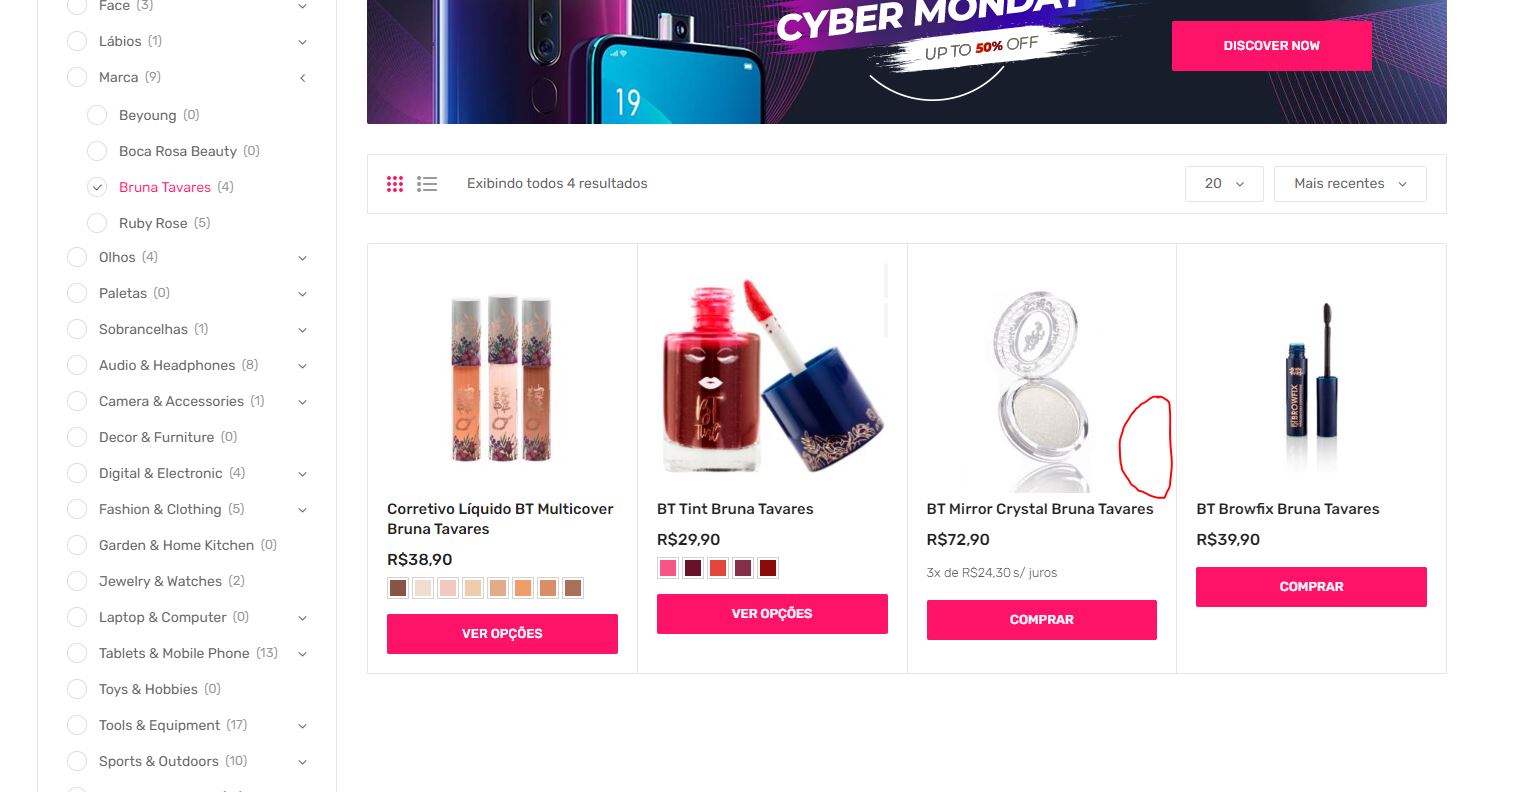
Task: Check the Boca Rosa Beauty filter
Action: tap(97, 151)
